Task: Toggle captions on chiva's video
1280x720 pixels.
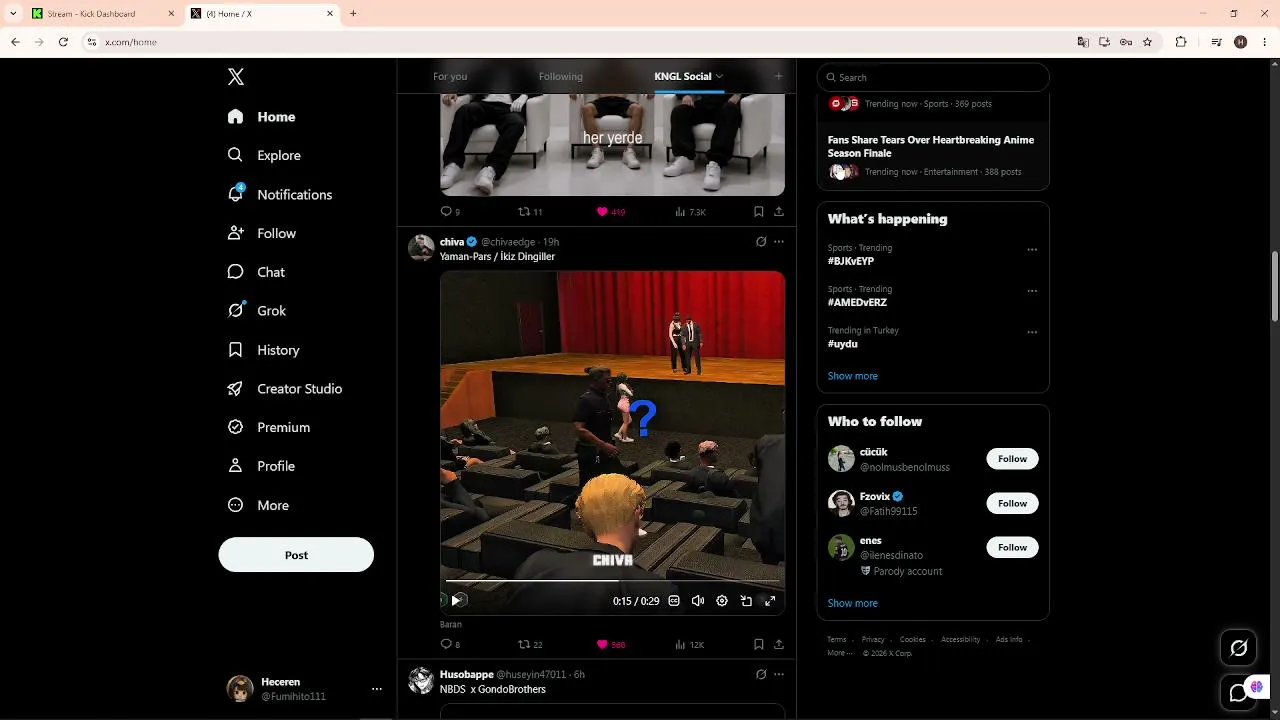Action: click(674, 601)
